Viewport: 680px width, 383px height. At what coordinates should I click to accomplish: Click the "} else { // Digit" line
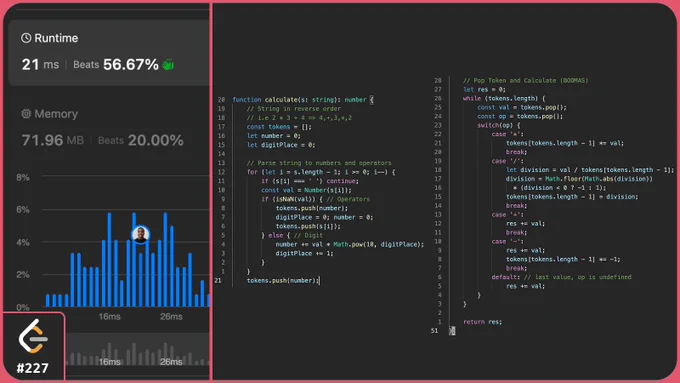click(x=292, y=235)
